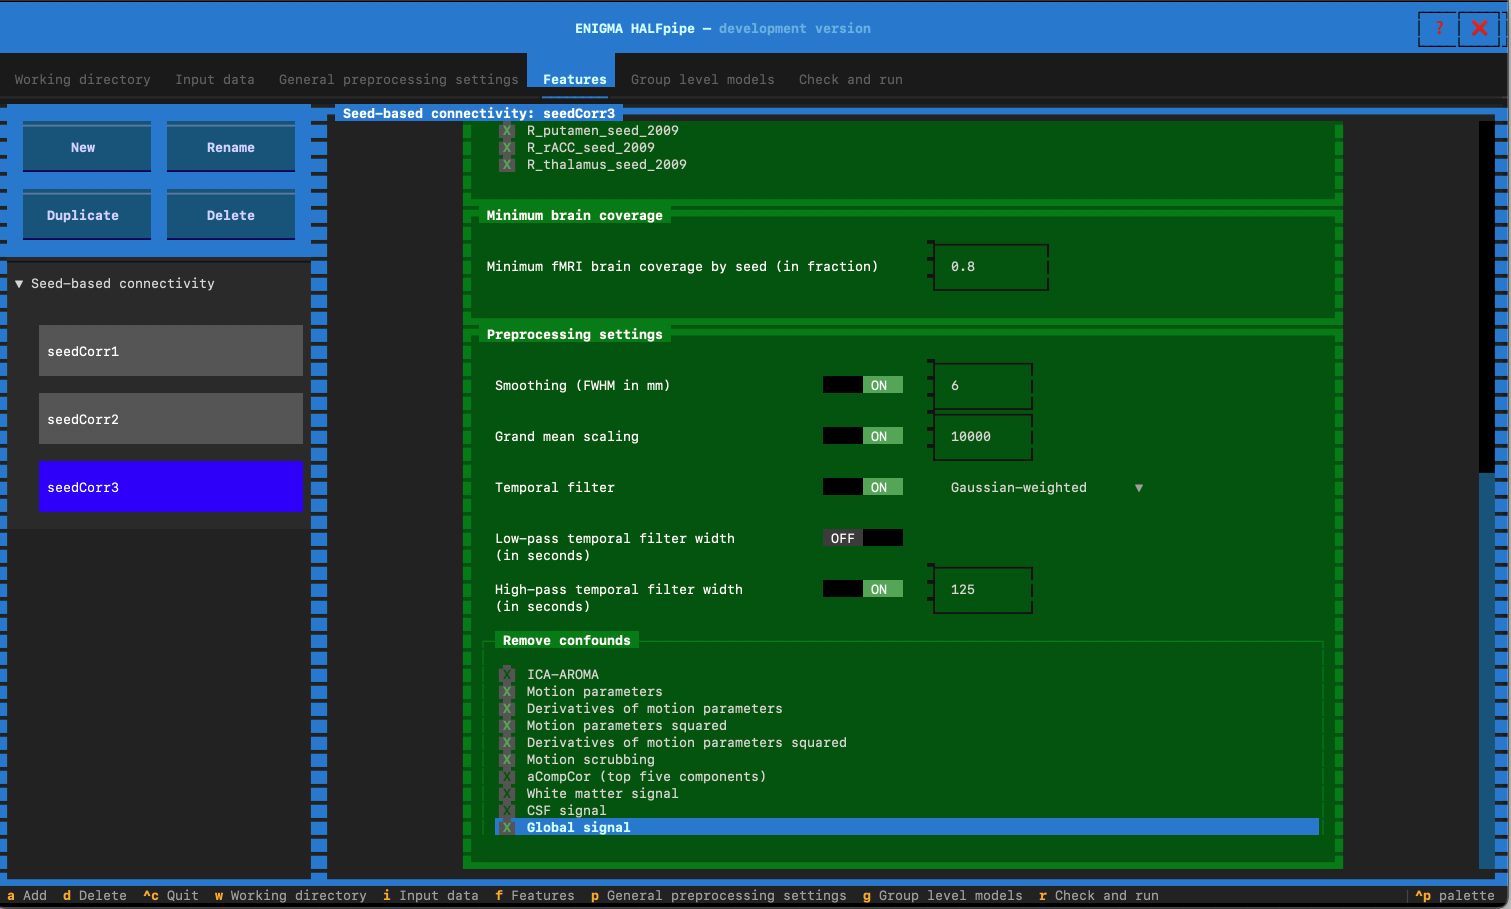1511x909 pixels.
Task: Uncheck R_rACC_seed_2009 checkbox
Action: (507, 148)
